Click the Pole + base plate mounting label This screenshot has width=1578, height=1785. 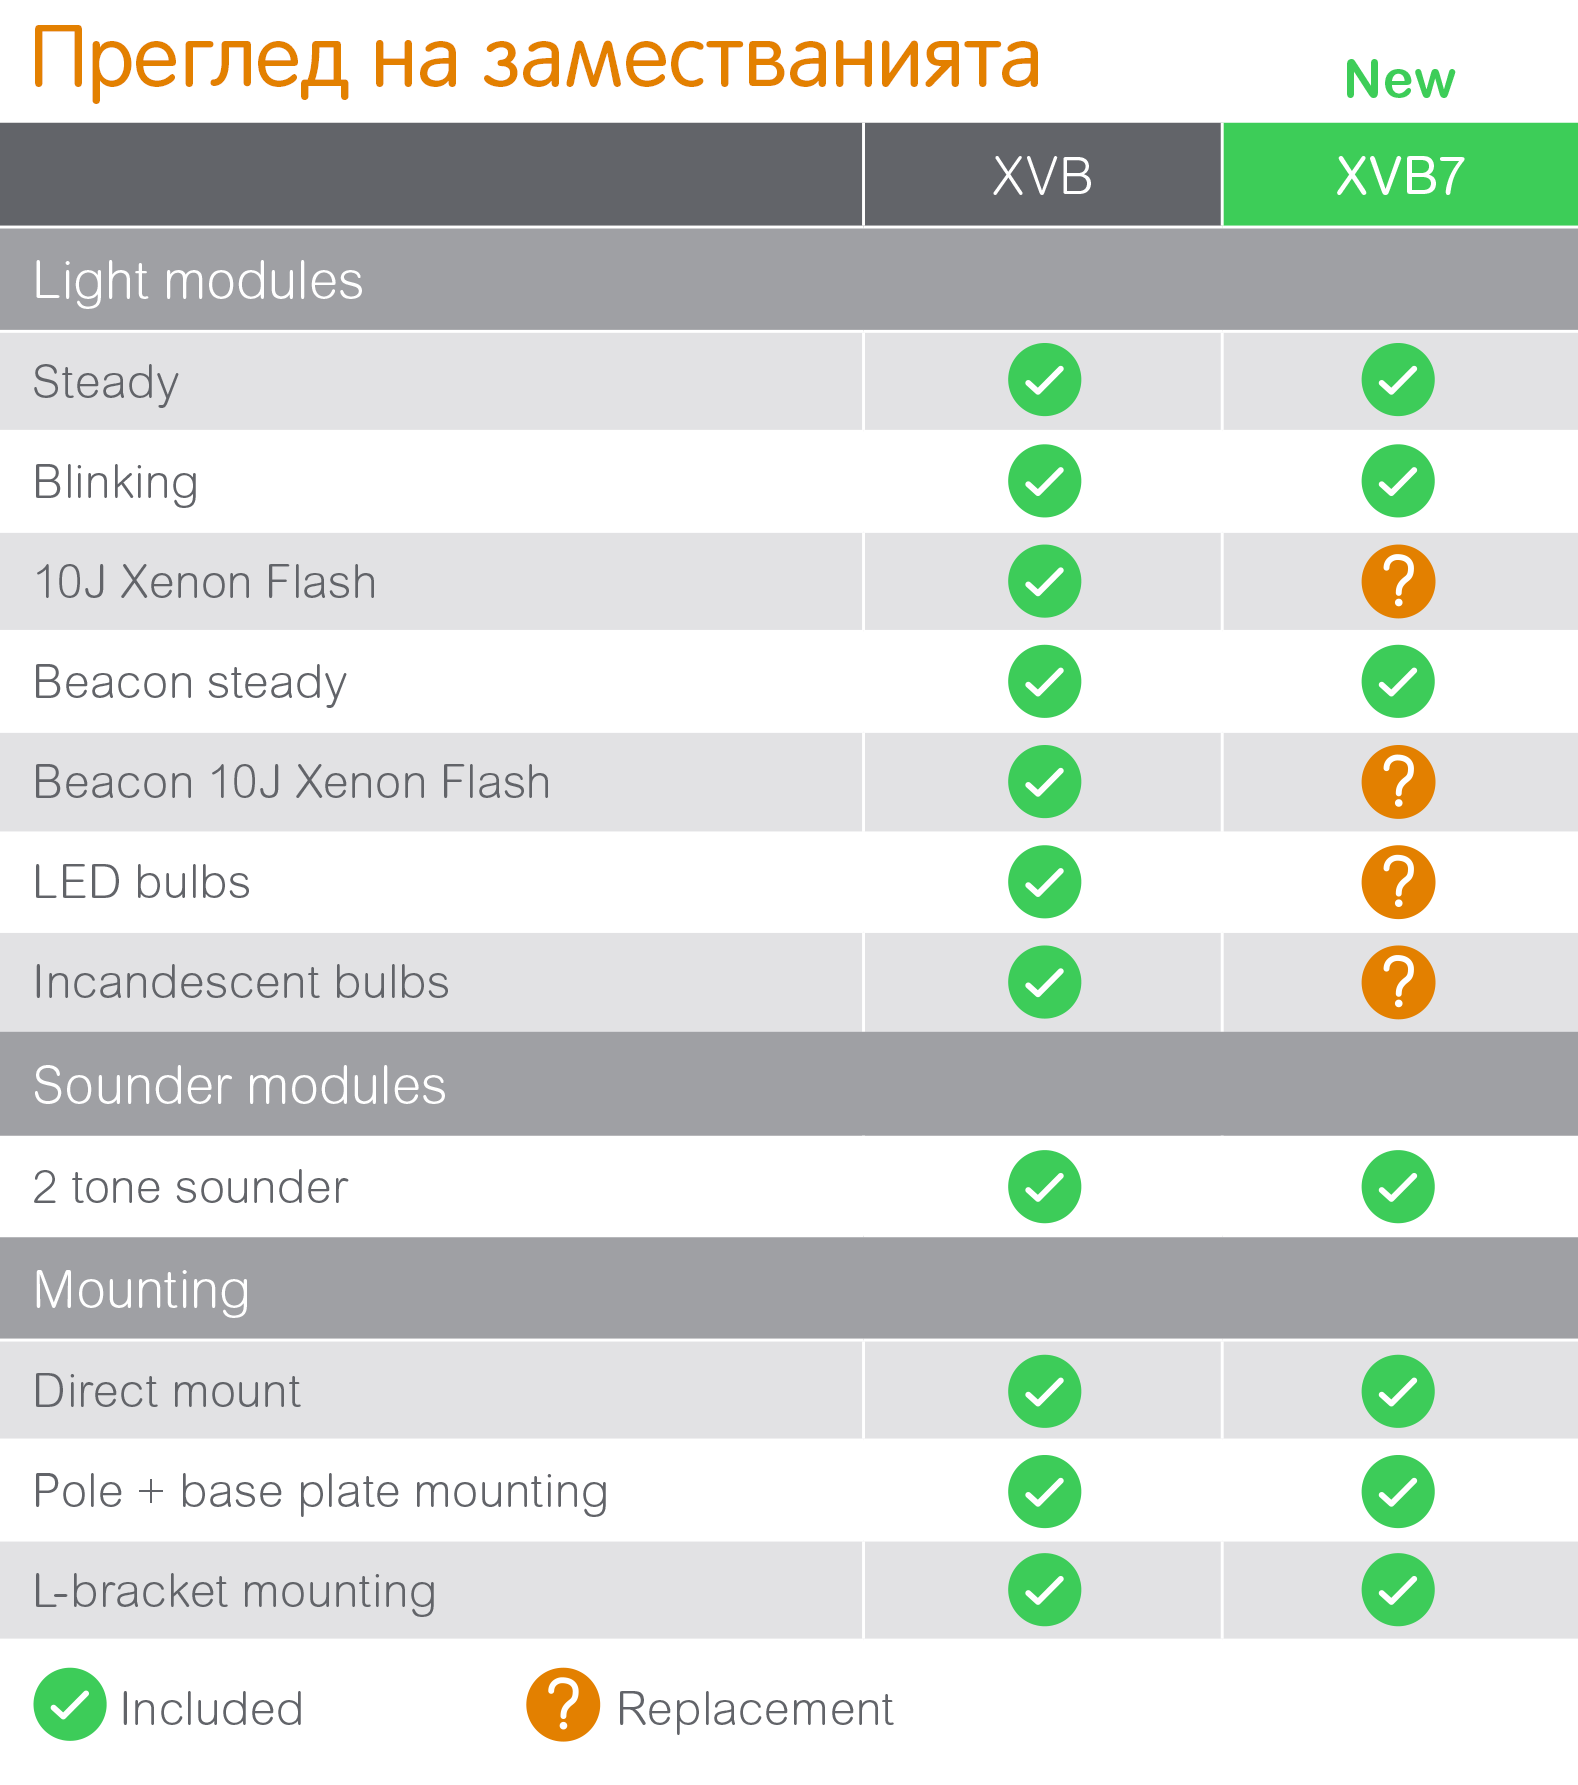tap(320, 1492)
